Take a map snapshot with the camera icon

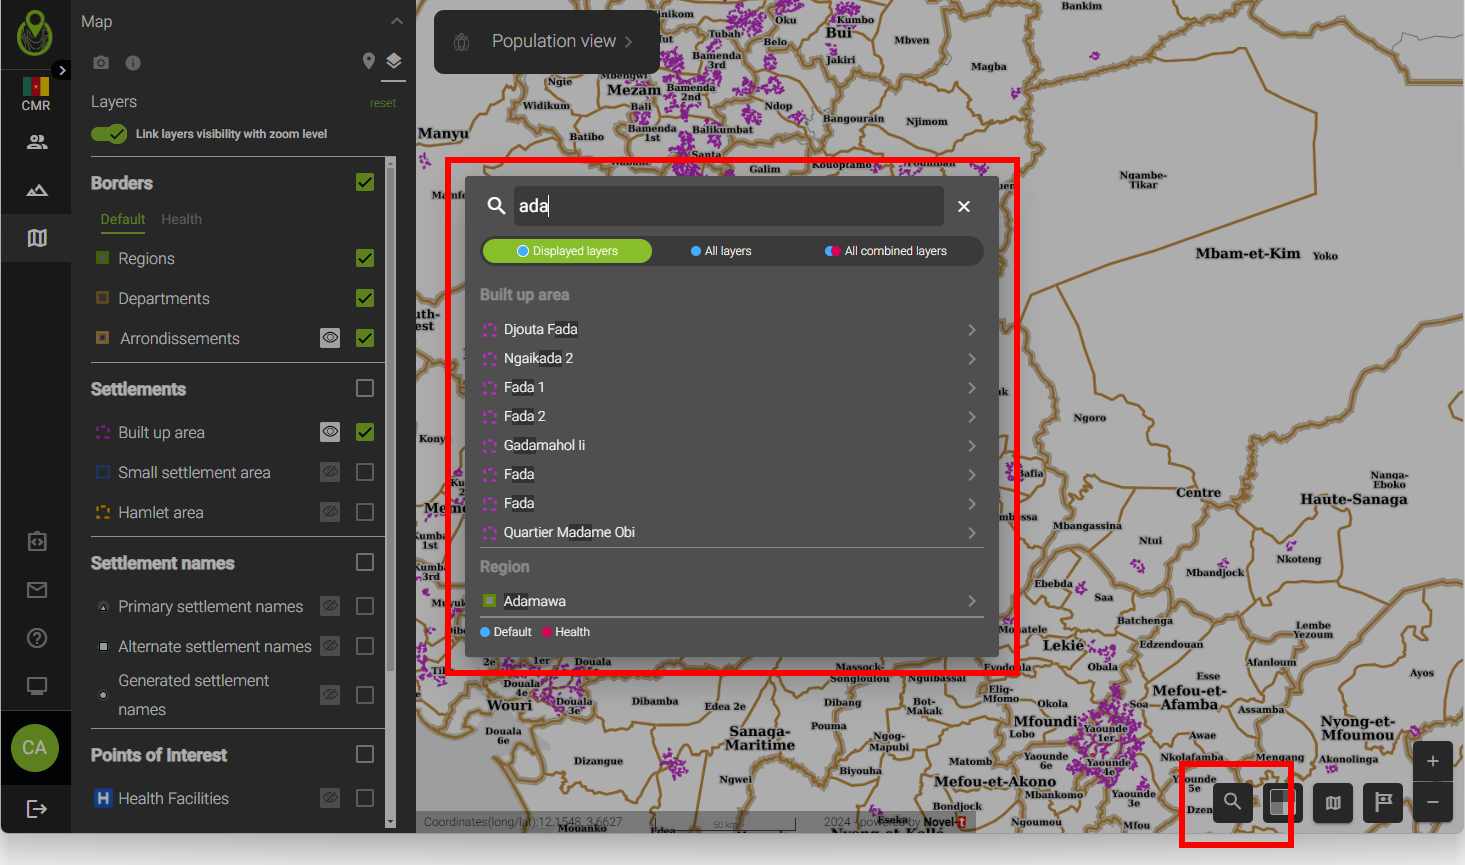click(101, 62)
